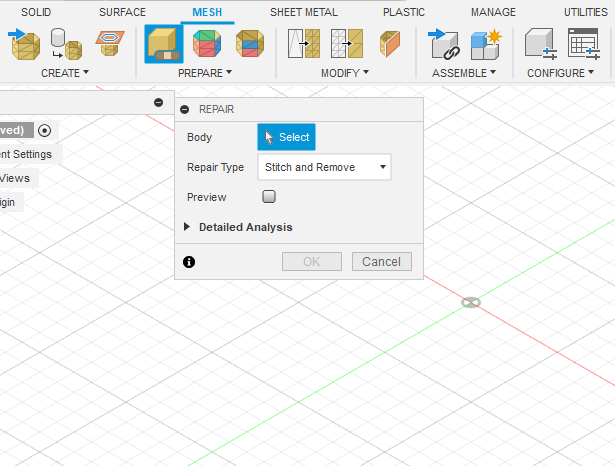Screen dimensions: 615x466
Task: Click the Insert Mesh icon in Create group
Action: point(25,44)
